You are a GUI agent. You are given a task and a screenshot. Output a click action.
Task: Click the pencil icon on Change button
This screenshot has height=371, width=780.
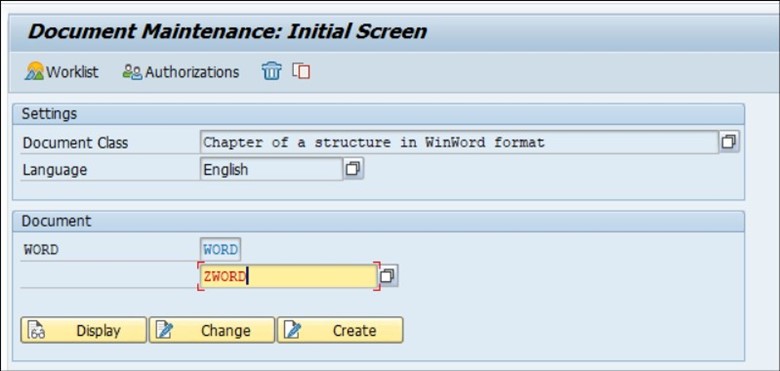pos(164,330)
